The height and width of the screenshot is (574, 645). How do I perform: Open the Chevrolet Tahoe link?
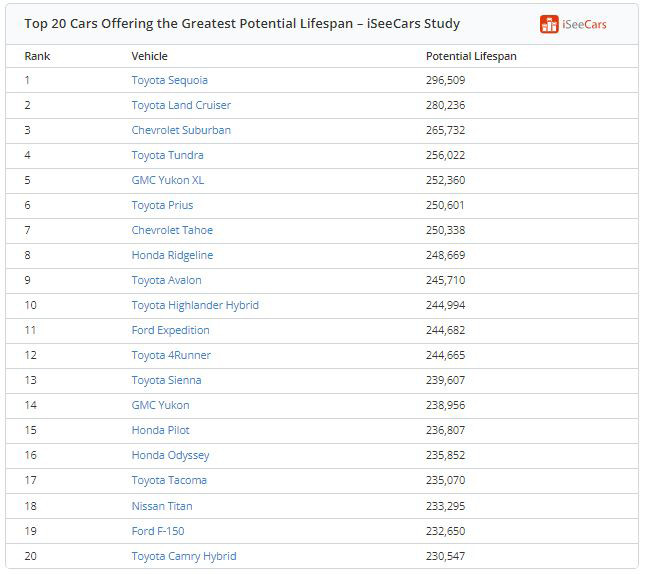coord(172,230)
